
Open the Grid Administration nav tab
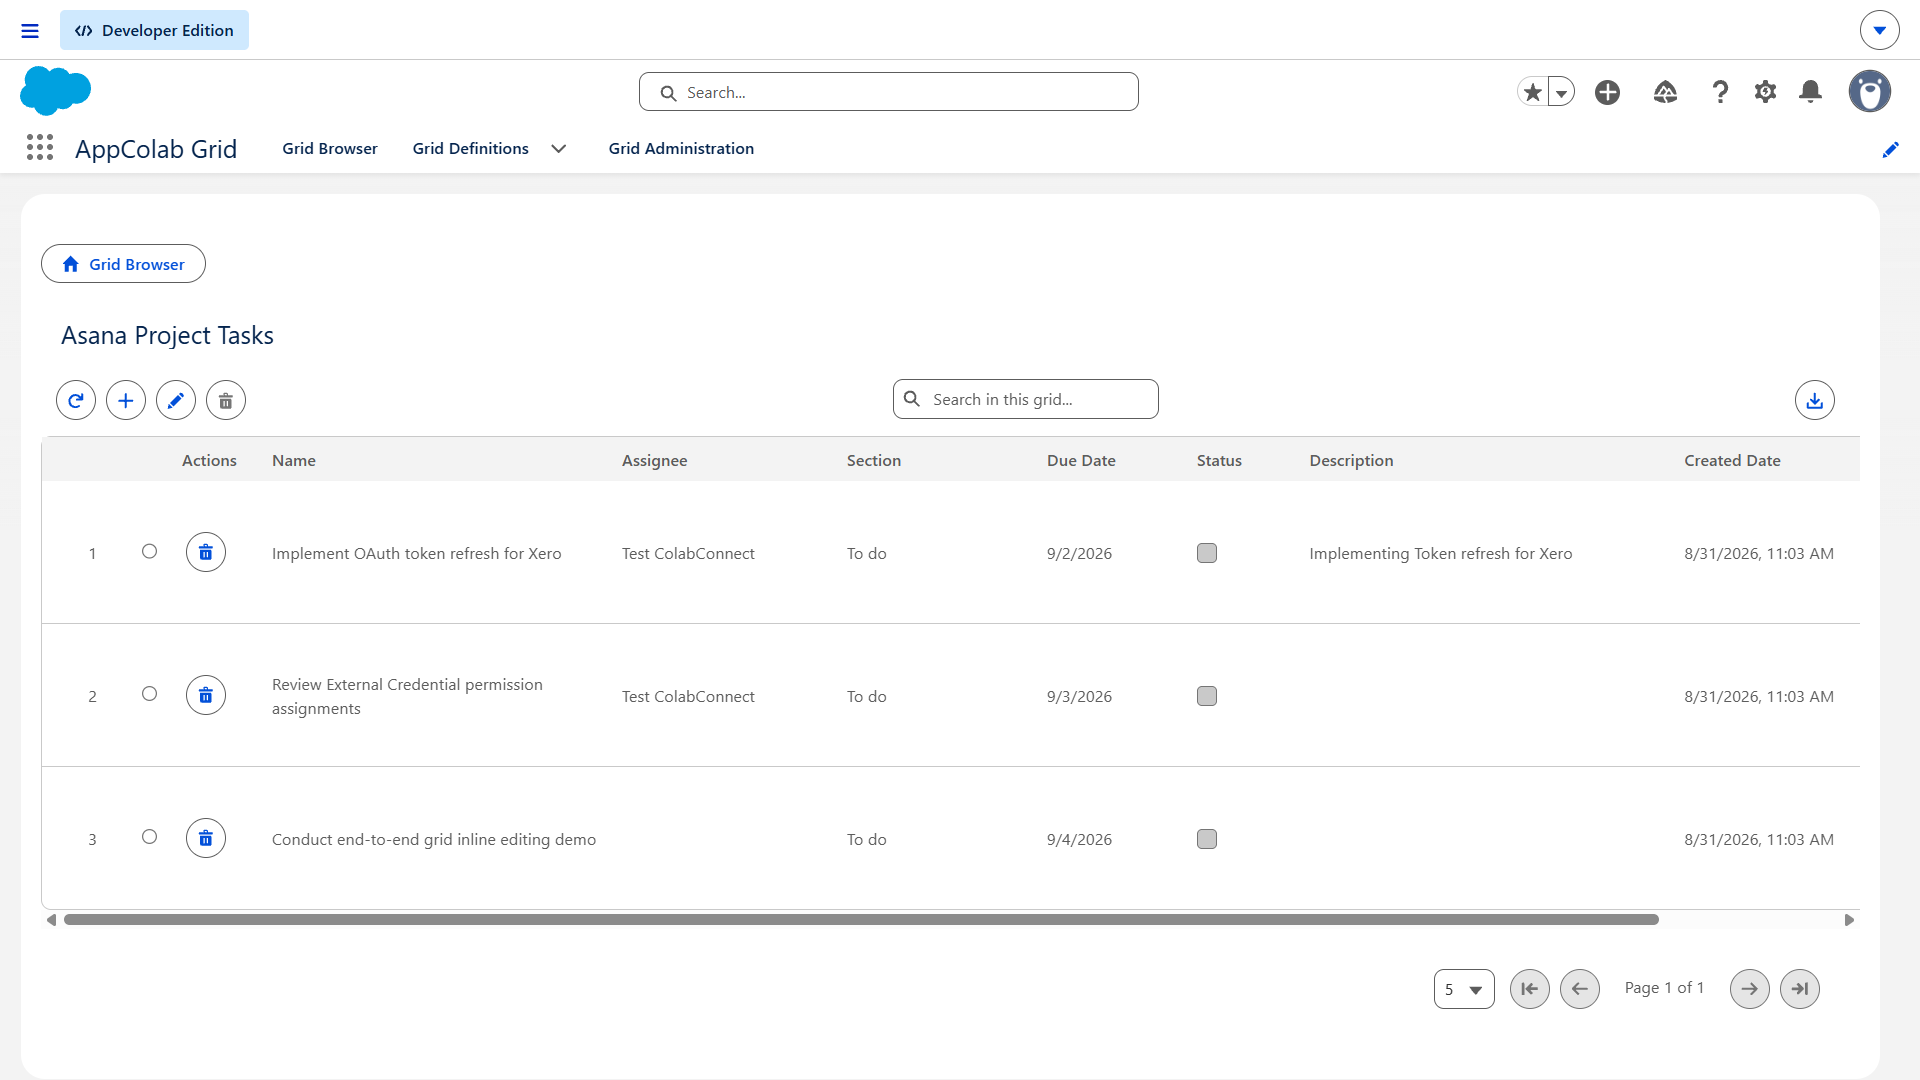681,148
